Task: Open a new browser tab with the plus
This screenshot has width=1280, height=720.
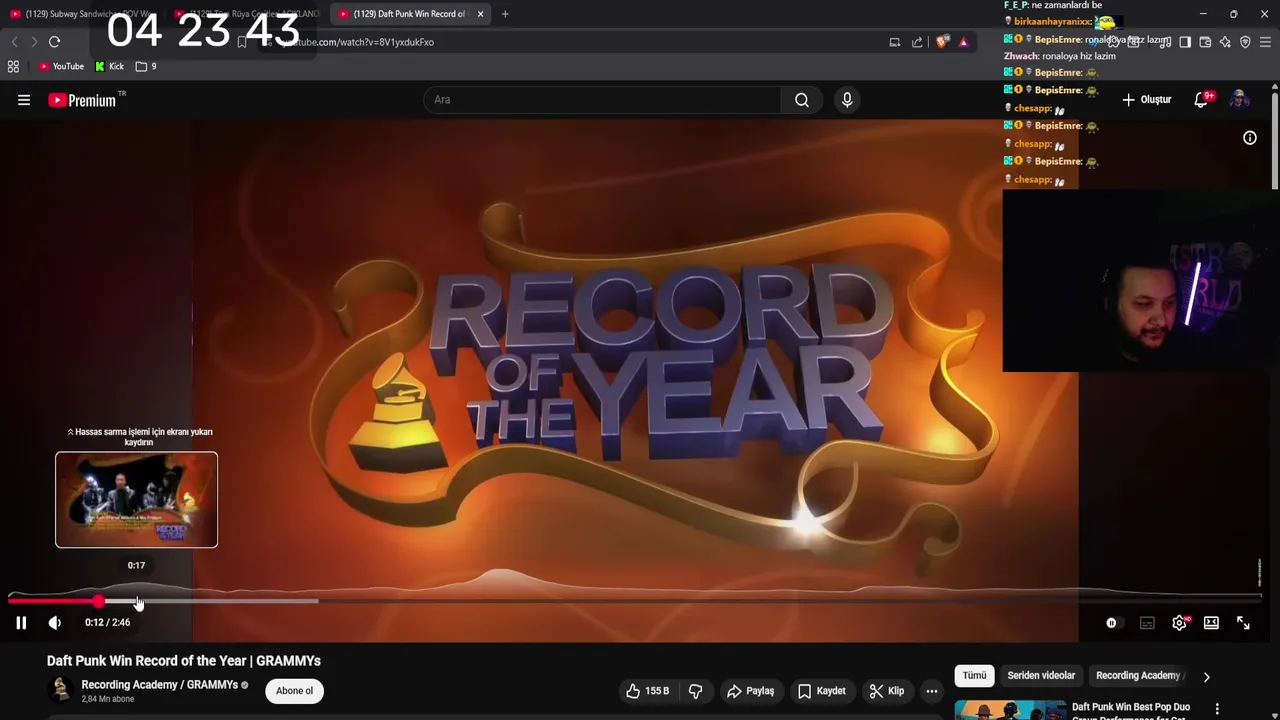Action: 505,14
